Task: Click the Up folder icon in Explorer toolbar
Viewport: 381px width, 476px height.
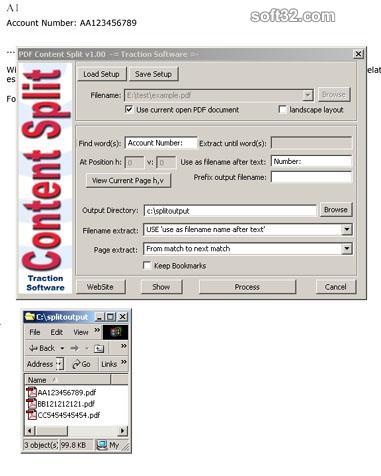Action: [x=99, y=349]
